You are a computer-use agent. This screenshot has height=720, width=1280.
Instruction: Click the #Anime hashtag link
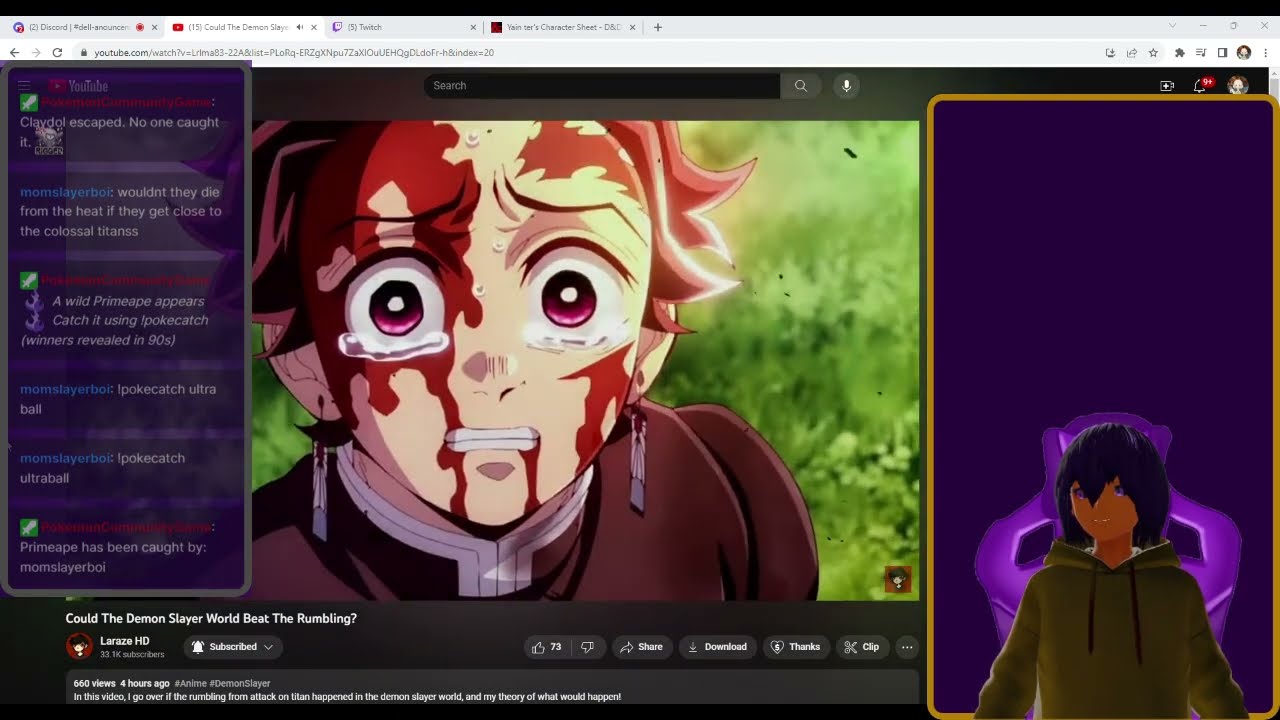pyautogui.click(x=190, y=684)
